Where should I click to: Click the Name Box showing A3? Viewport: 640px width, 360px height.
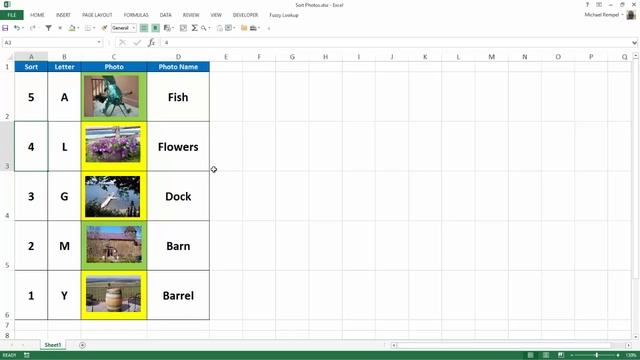[x=49, y=42]
